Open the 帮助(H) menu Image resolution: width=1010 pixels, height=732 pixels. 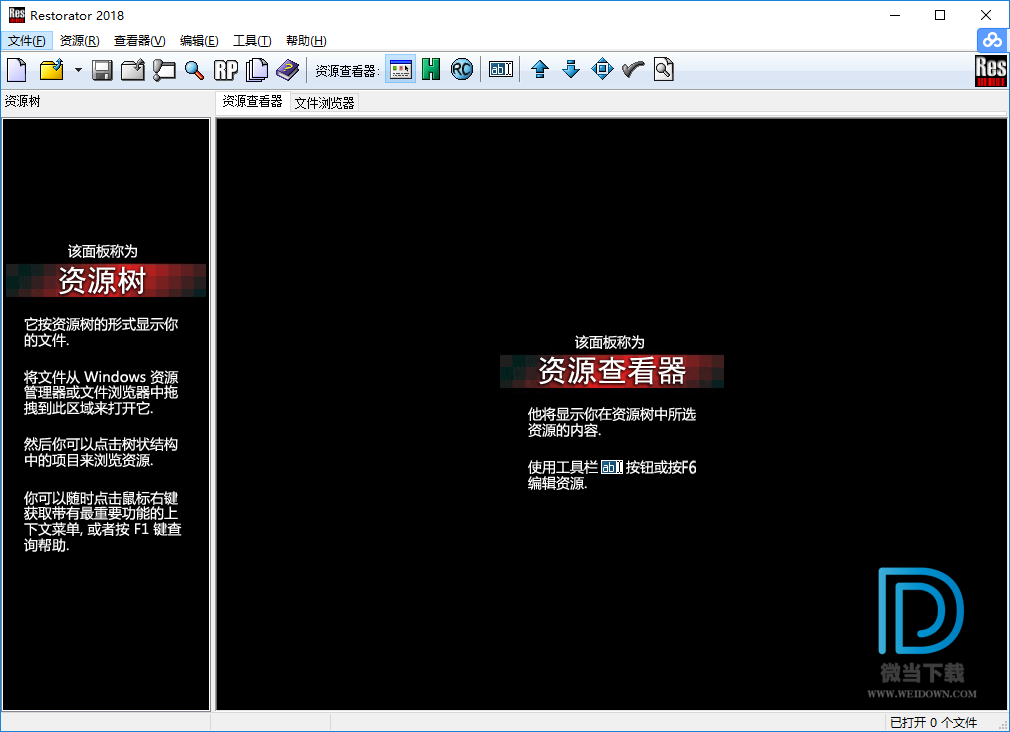pyautogui.click(x=306, y=41)
